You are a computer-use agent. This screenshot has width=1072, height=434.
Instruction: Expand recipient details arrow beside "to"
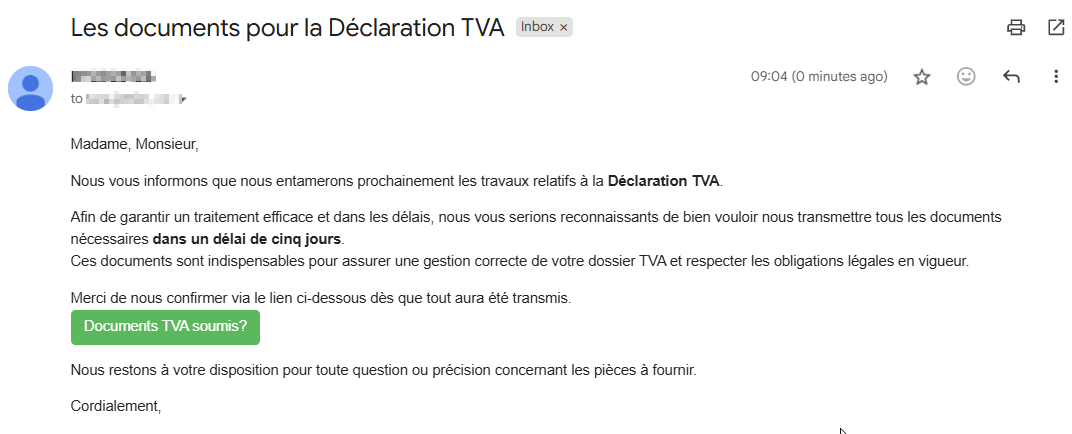pos(183,100)
